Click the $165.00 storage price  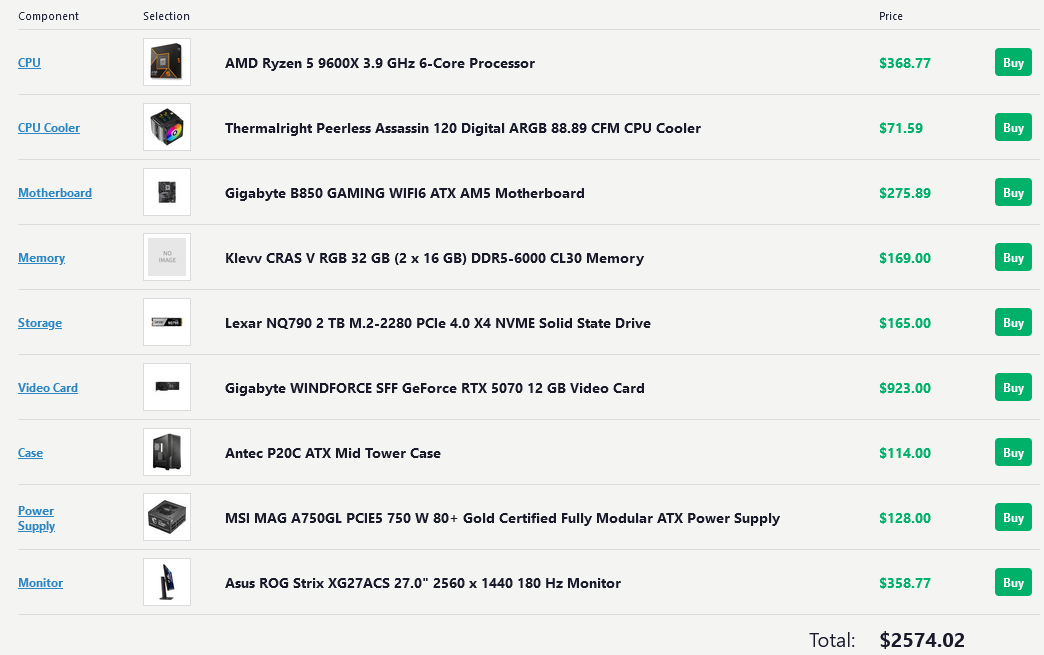[x=904, y=323]
